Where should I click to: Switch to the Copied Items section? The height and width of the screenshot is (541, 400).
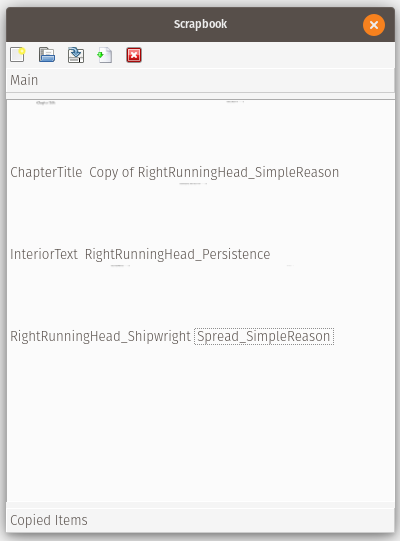200,520
